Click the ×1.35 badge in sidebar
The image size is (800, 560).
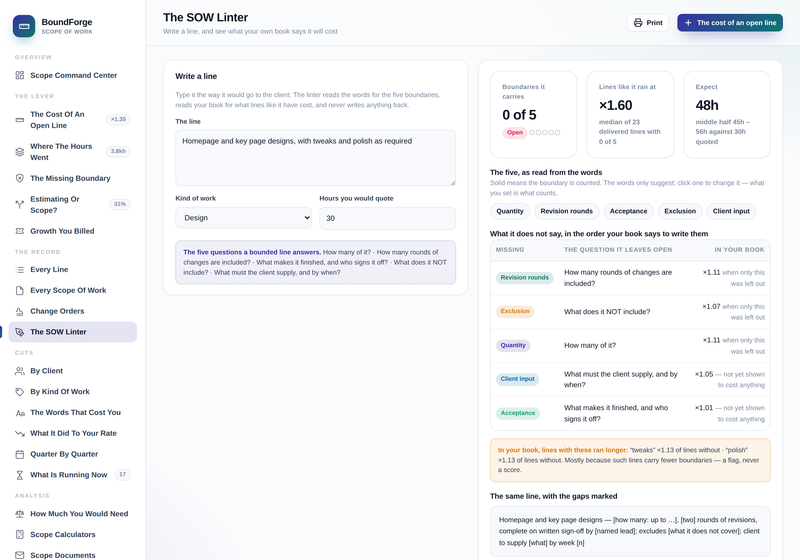[x=118, y=119]
